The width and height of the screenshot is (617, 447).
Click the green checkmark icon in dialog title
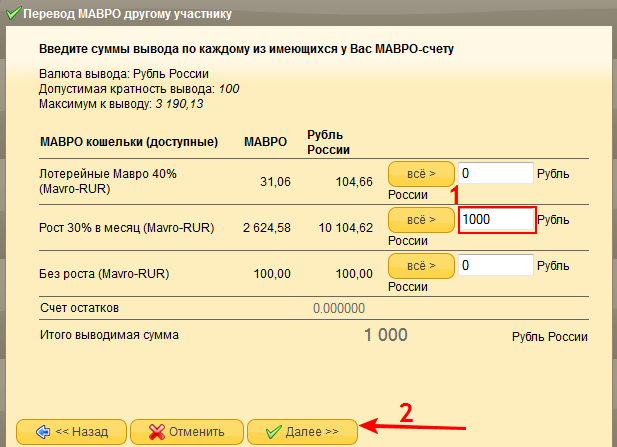tap(13, 13)
